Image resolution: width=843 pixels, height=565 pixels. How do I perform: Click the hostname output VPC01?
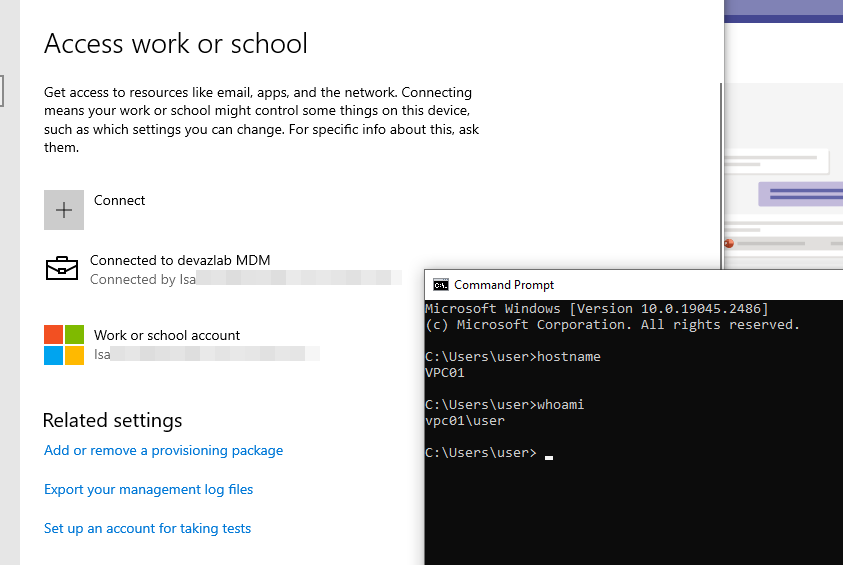445,373
